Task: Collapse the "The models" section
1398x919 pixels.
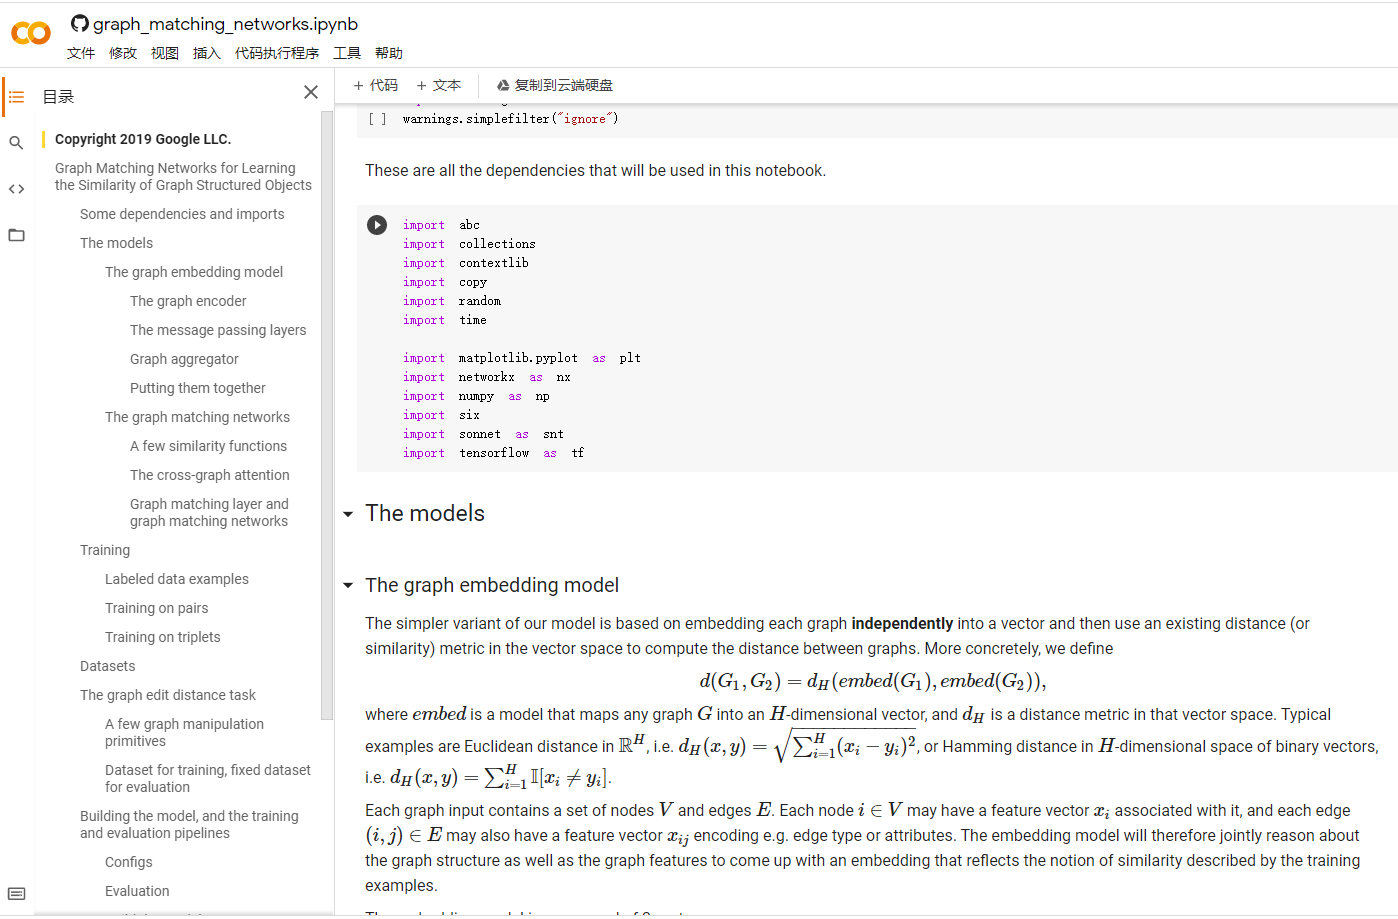Action: coord(347,514)
